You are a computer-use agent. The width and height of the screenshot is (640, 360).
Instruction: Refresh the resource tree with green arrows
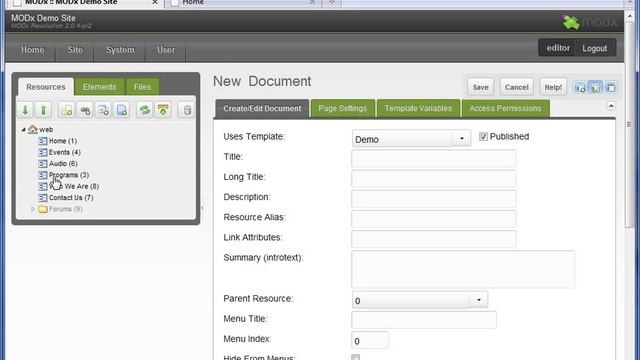pos(144,110)
